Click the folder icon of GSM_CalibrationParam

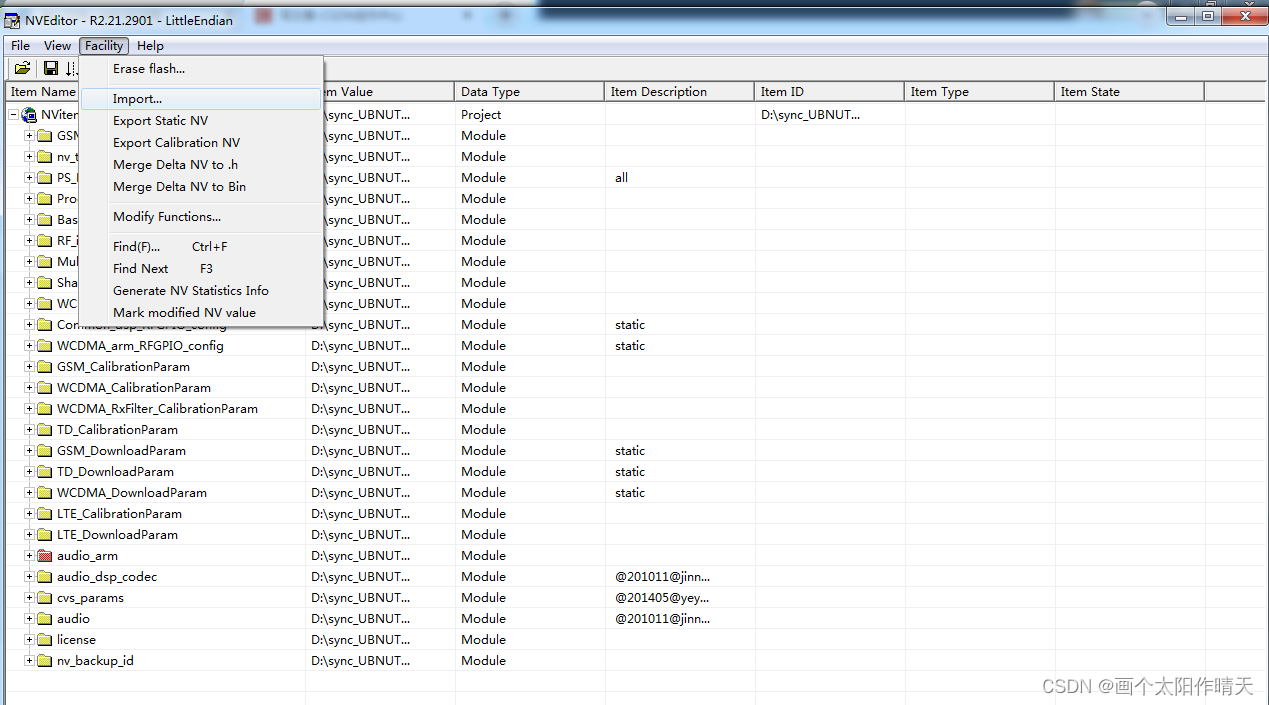click(44, 367)
